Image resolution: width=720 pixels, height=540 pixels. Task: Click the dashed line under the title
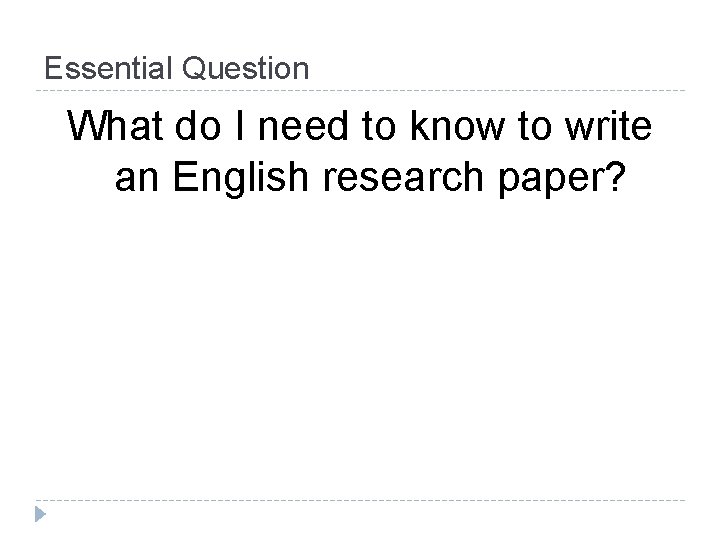click(x=360, y=90)
